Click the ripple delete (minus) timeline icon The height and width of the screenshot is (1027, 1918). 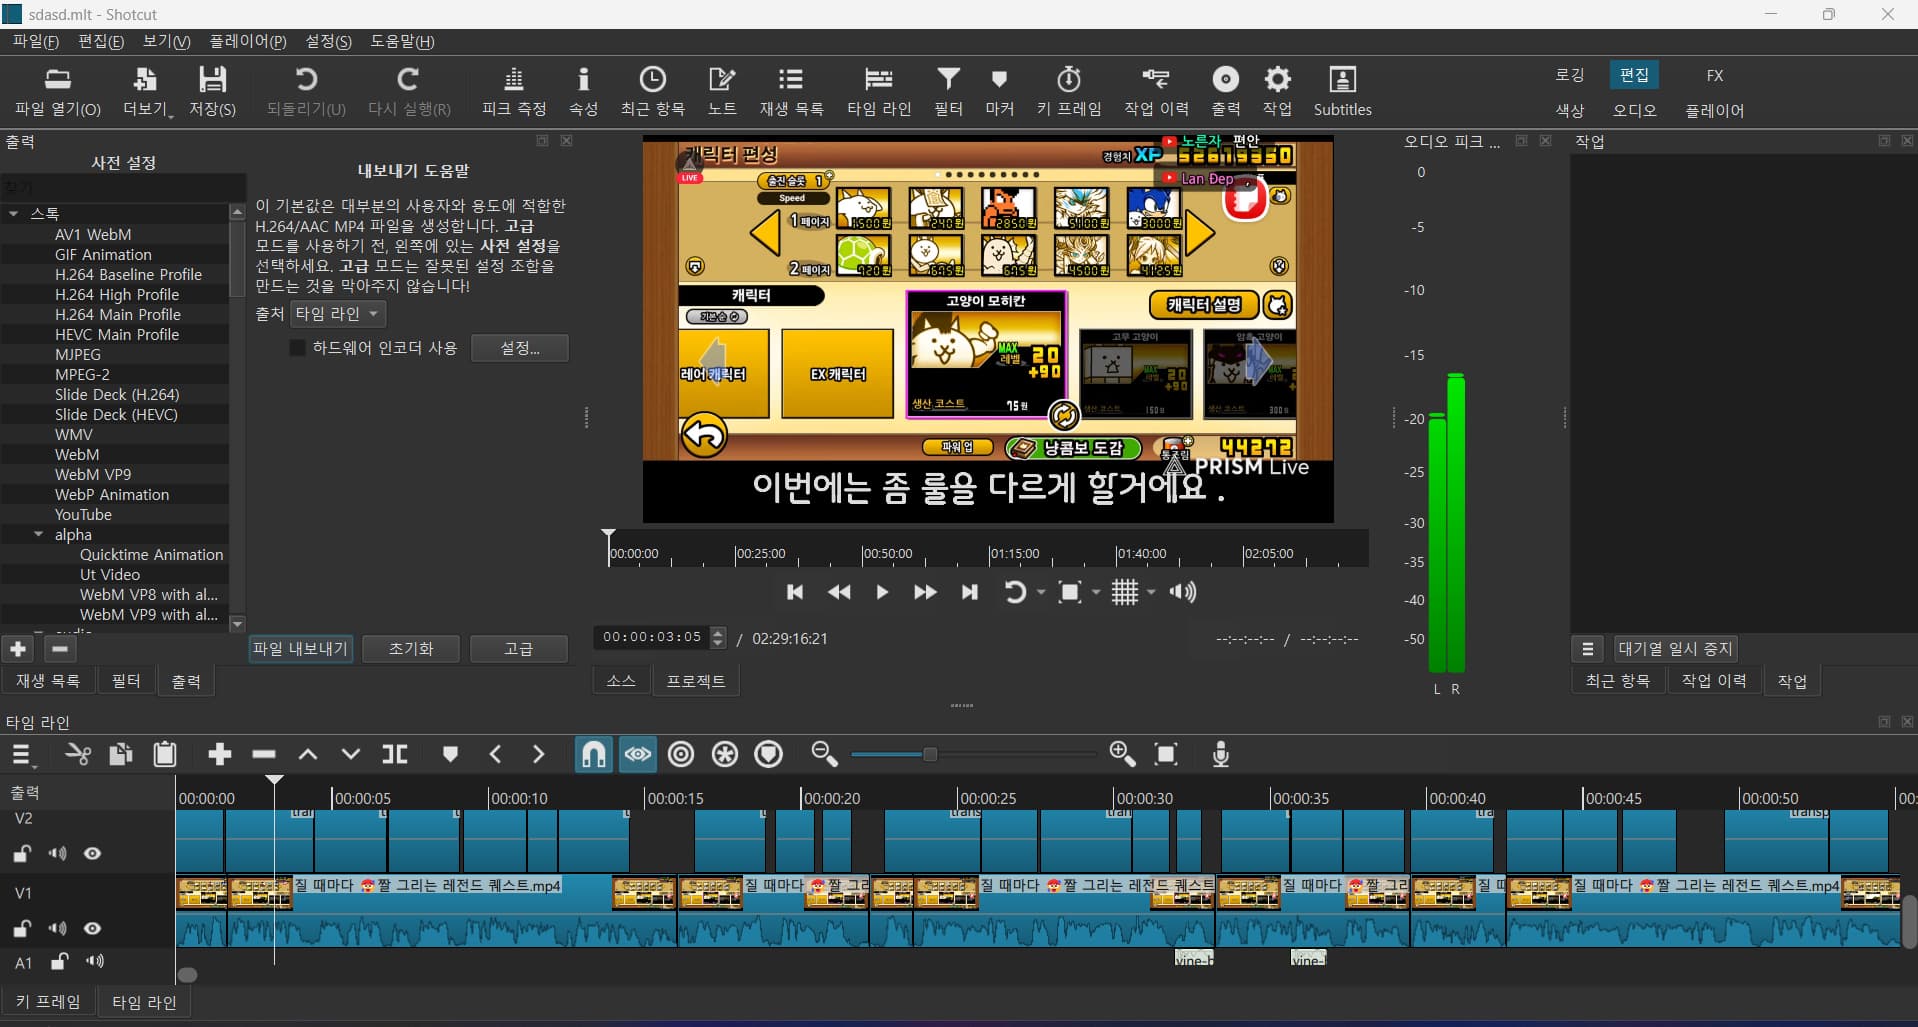264,755
